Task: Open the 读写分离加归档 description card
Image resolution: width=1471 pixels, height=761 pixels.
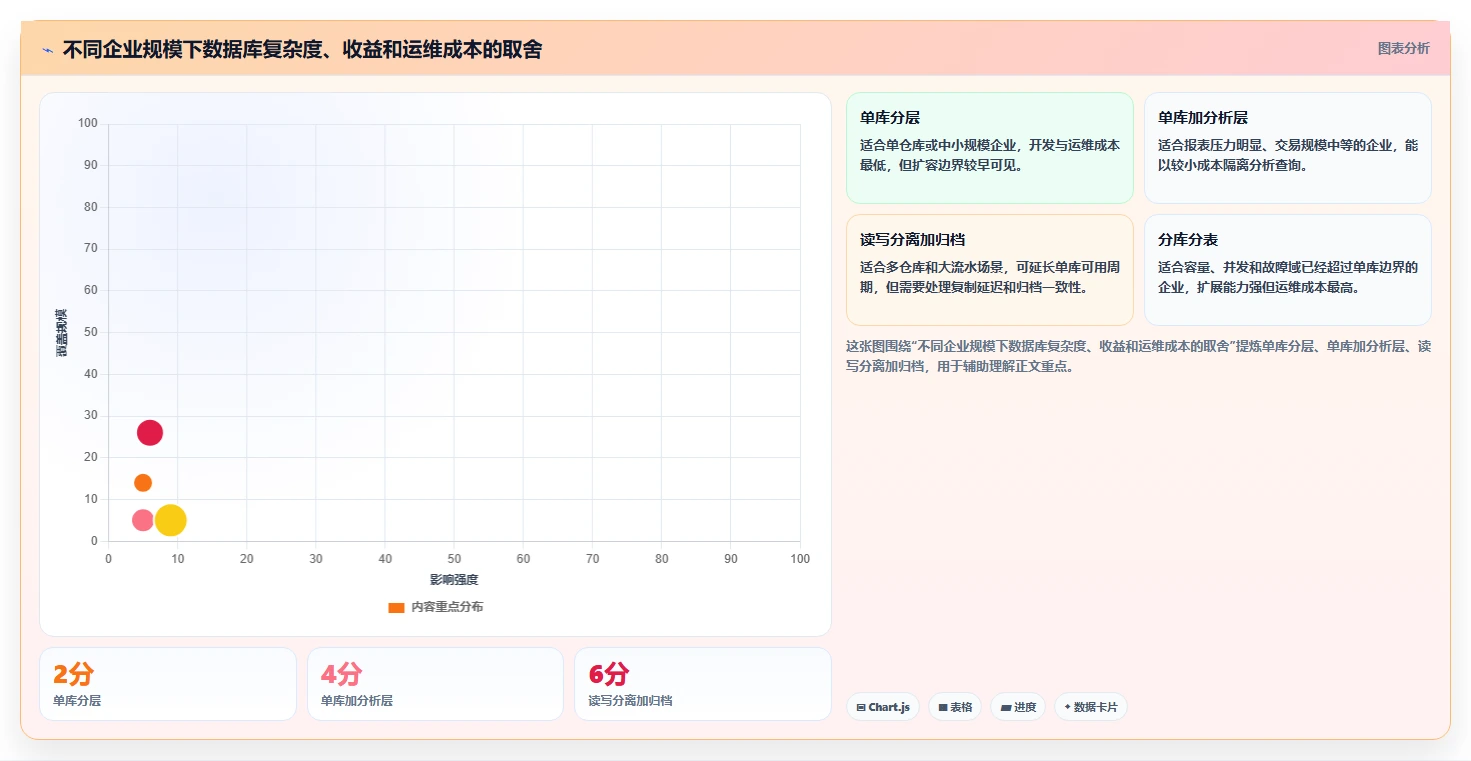Action: click(x=990, y=270)
